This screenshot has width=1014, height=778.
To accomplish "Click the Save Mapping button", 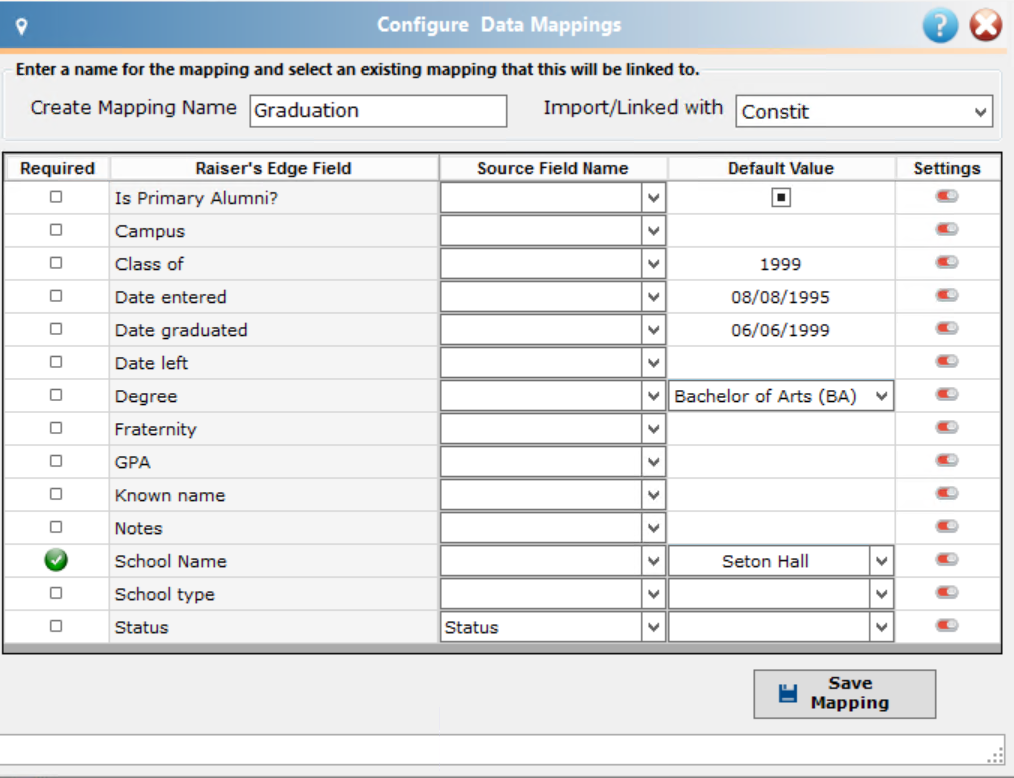I will 845,693.
